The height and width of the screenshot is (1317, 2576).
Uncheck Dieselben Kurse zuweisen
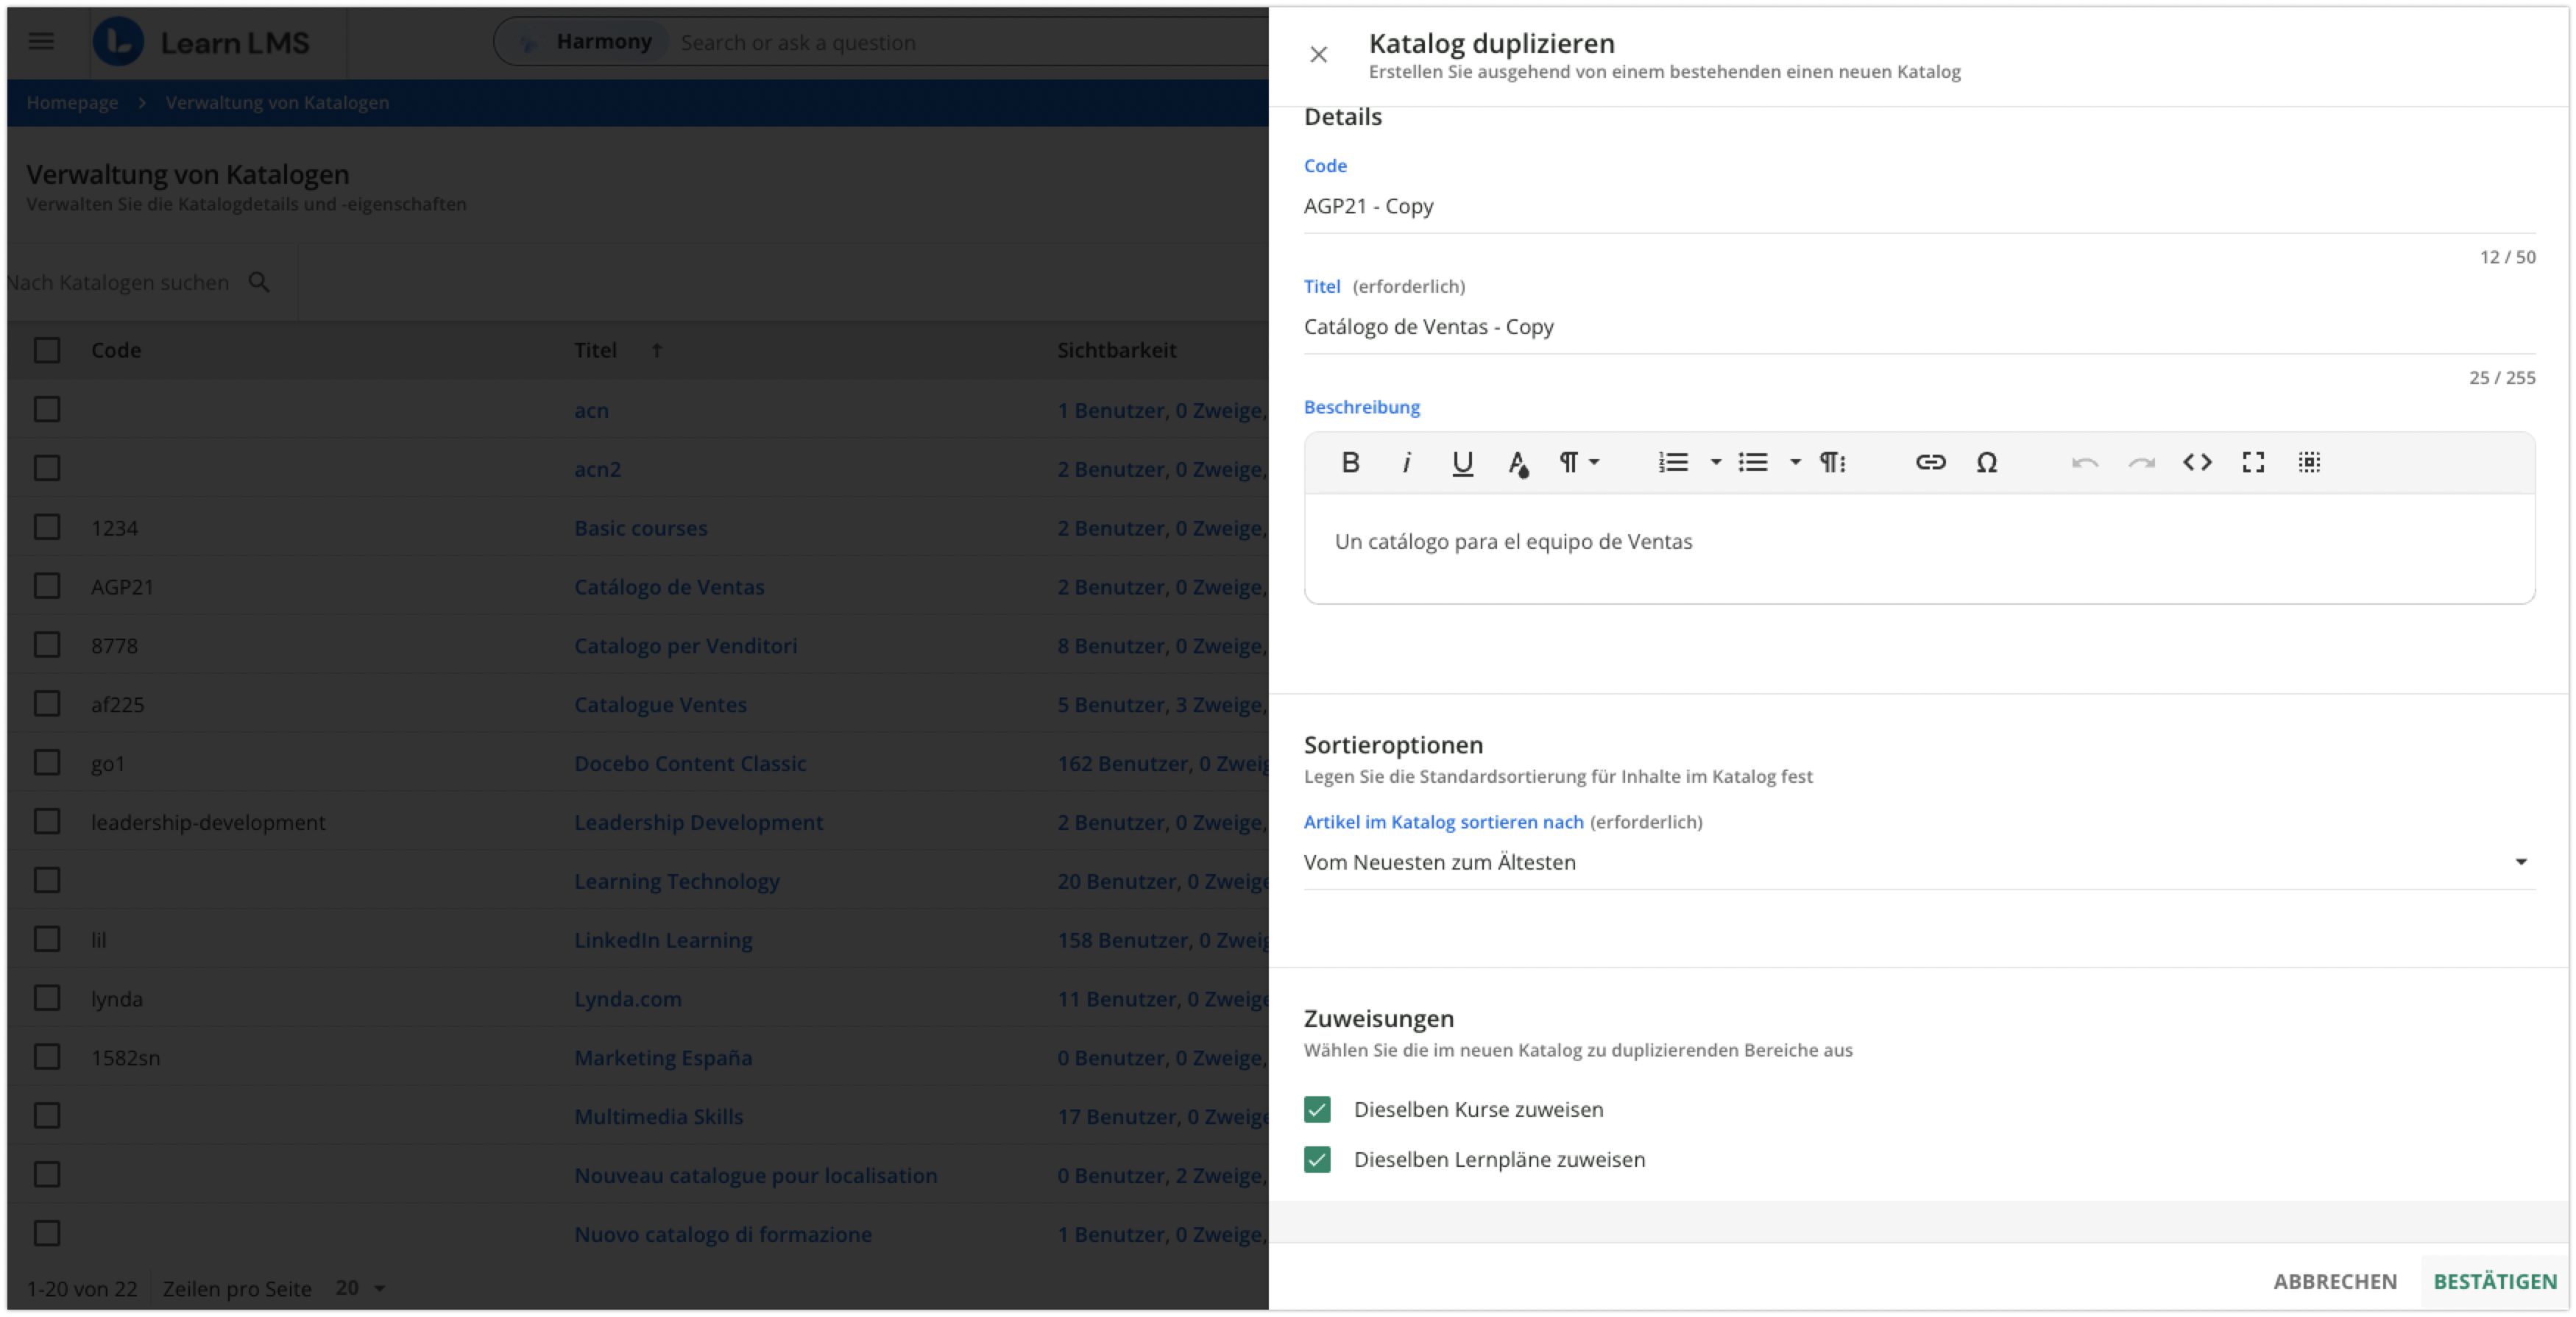point(1317,1109)
